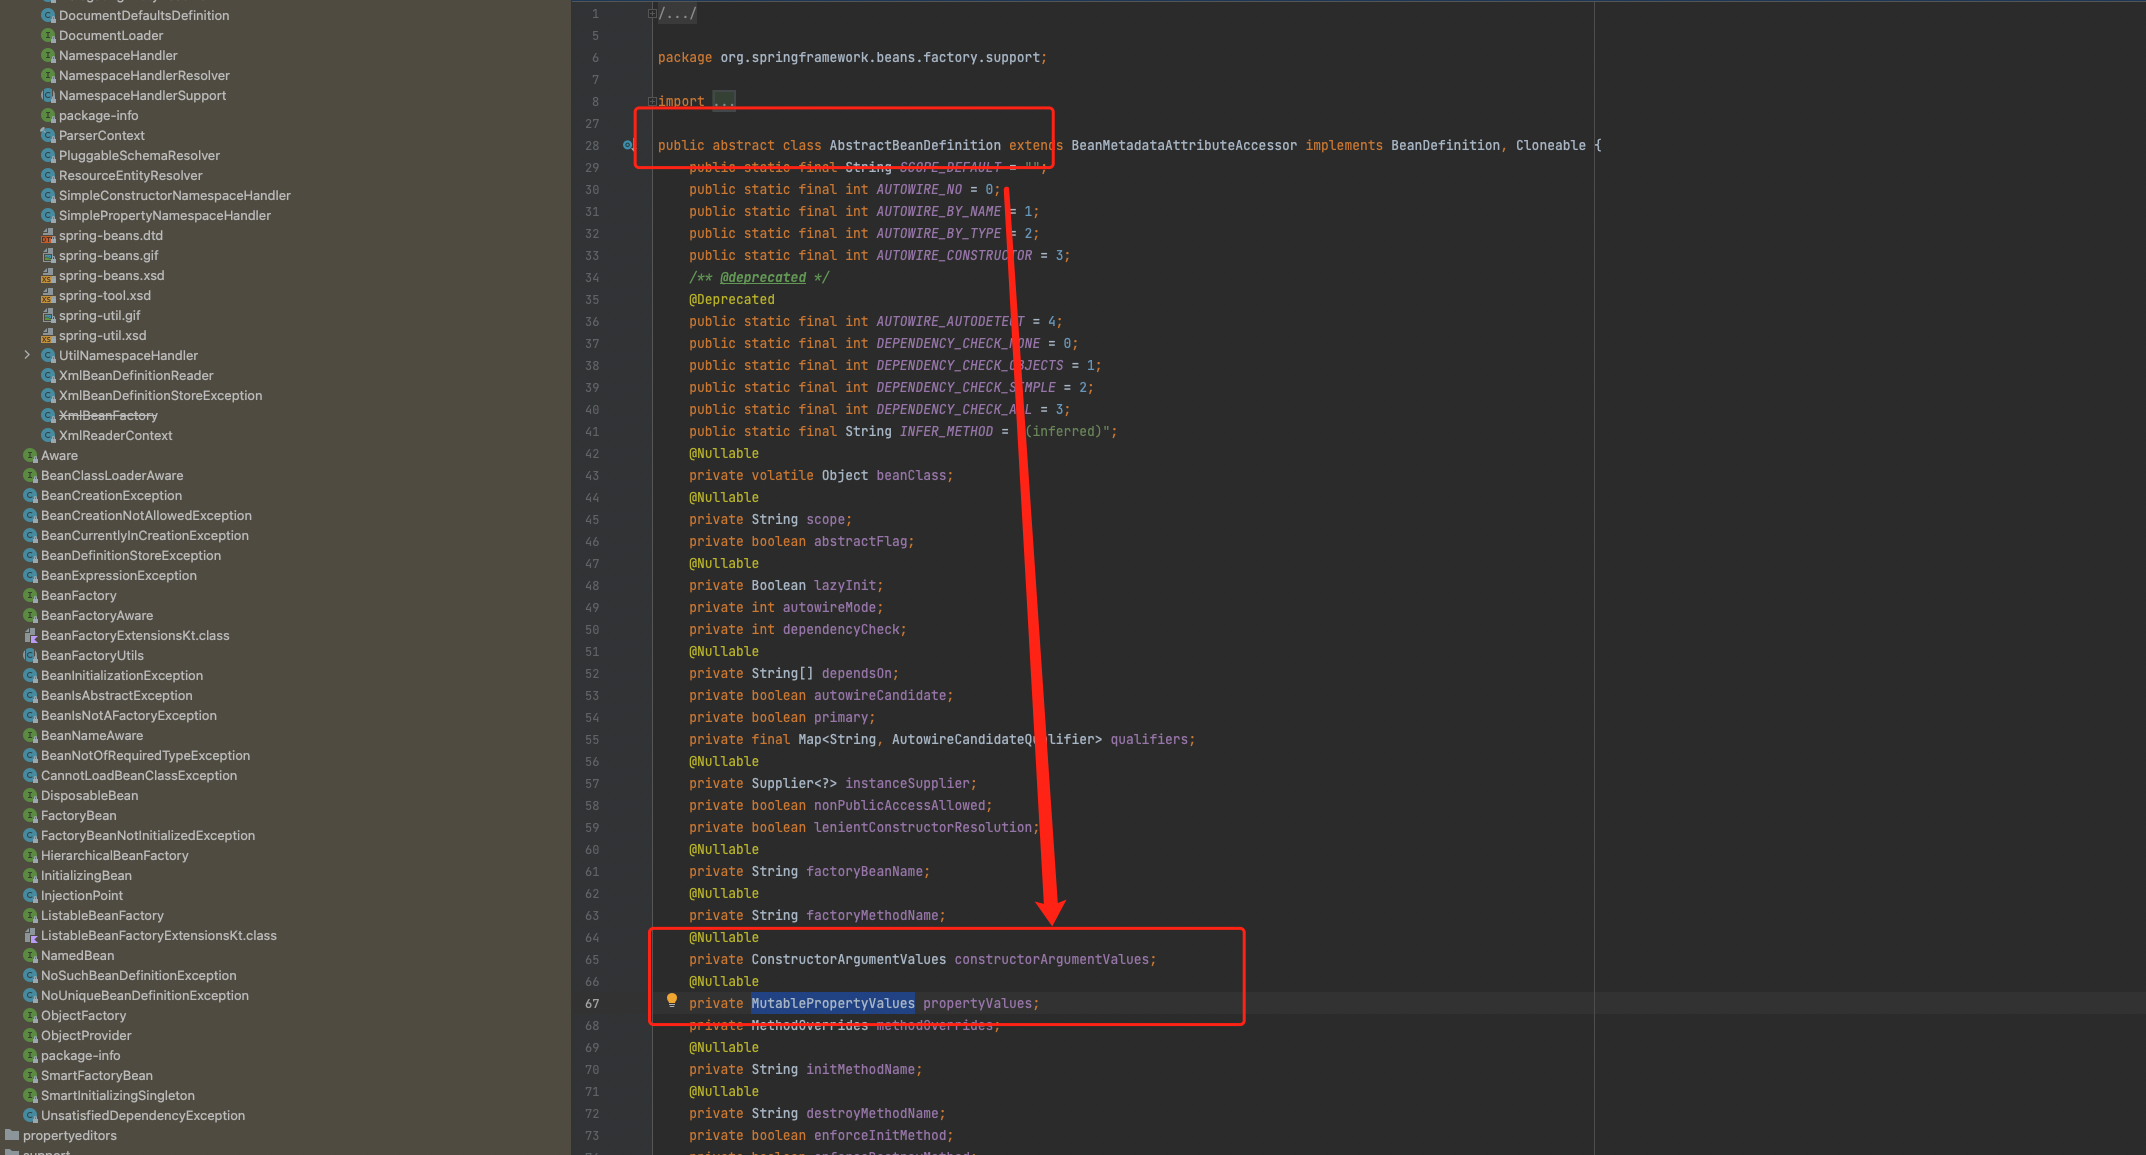This screenshot has width=2146, height=1155.
Task: Select InjectionPoint class icon
Action: (30, 895)
